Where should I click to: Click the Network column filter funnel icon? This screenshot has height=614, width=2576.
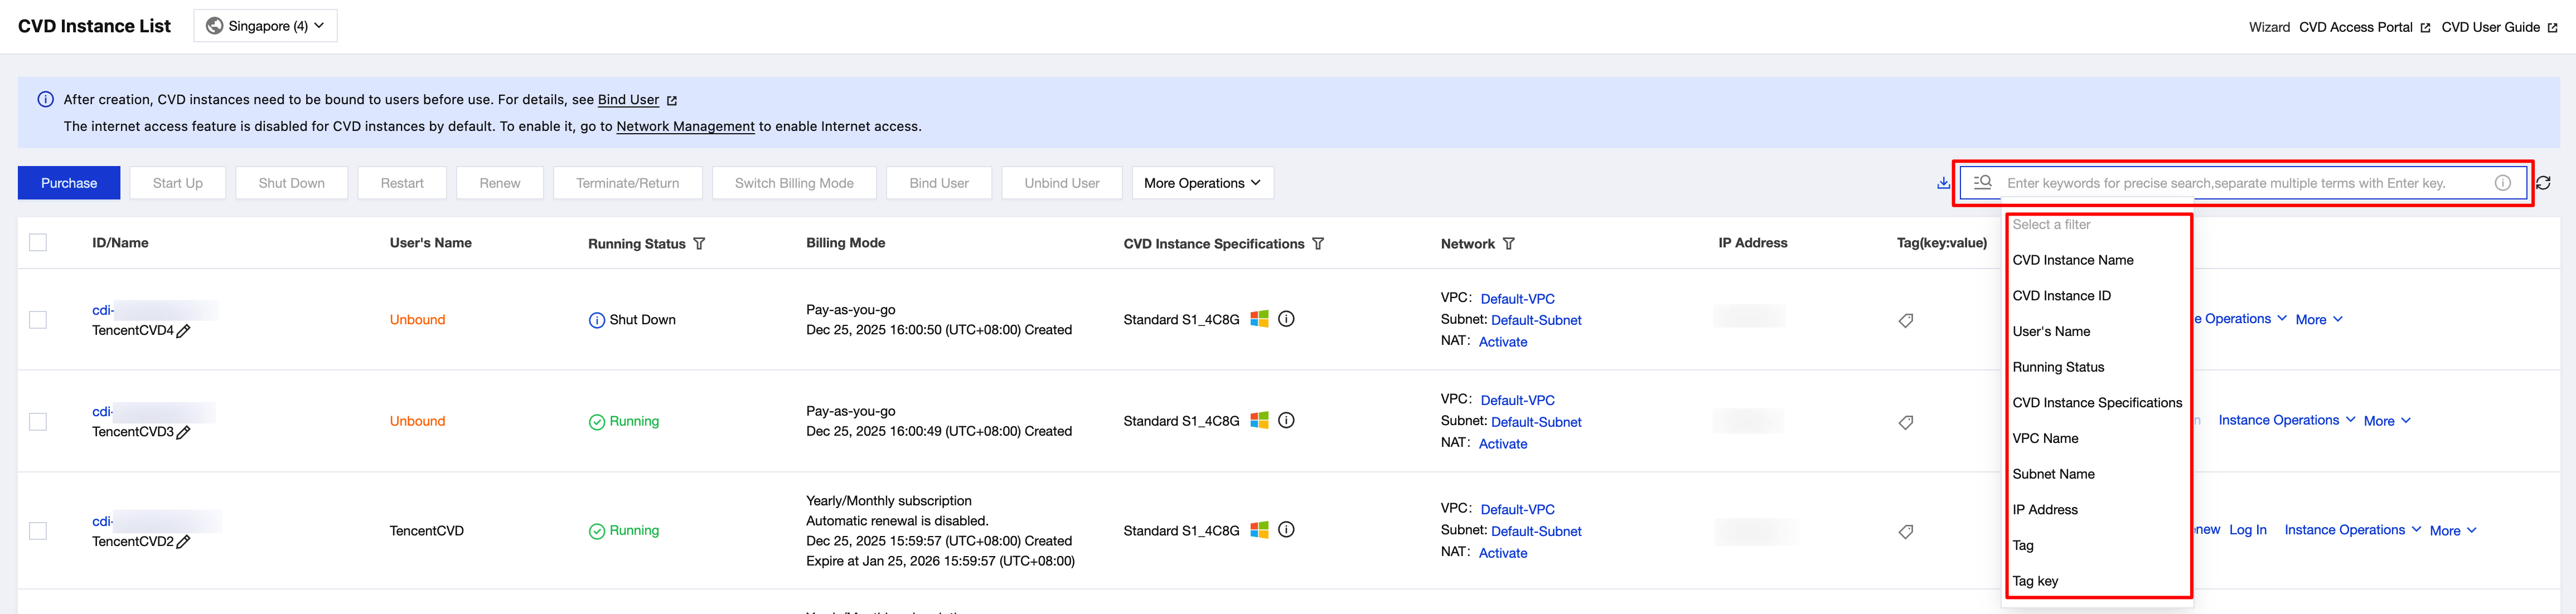pyautogui.click(x=1508, y=244)
